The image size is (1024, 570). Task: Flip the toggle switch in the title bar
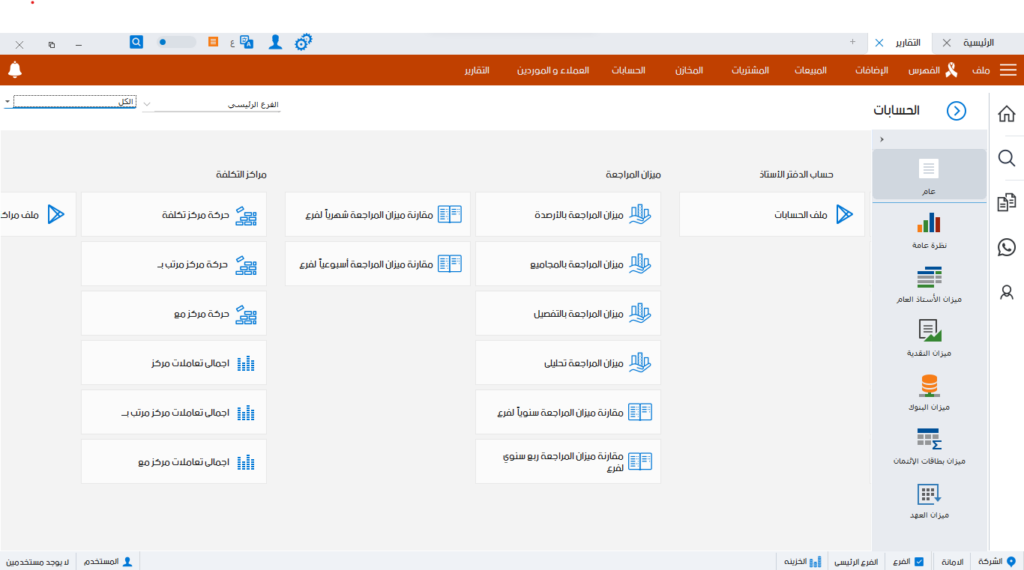(177, 42)
